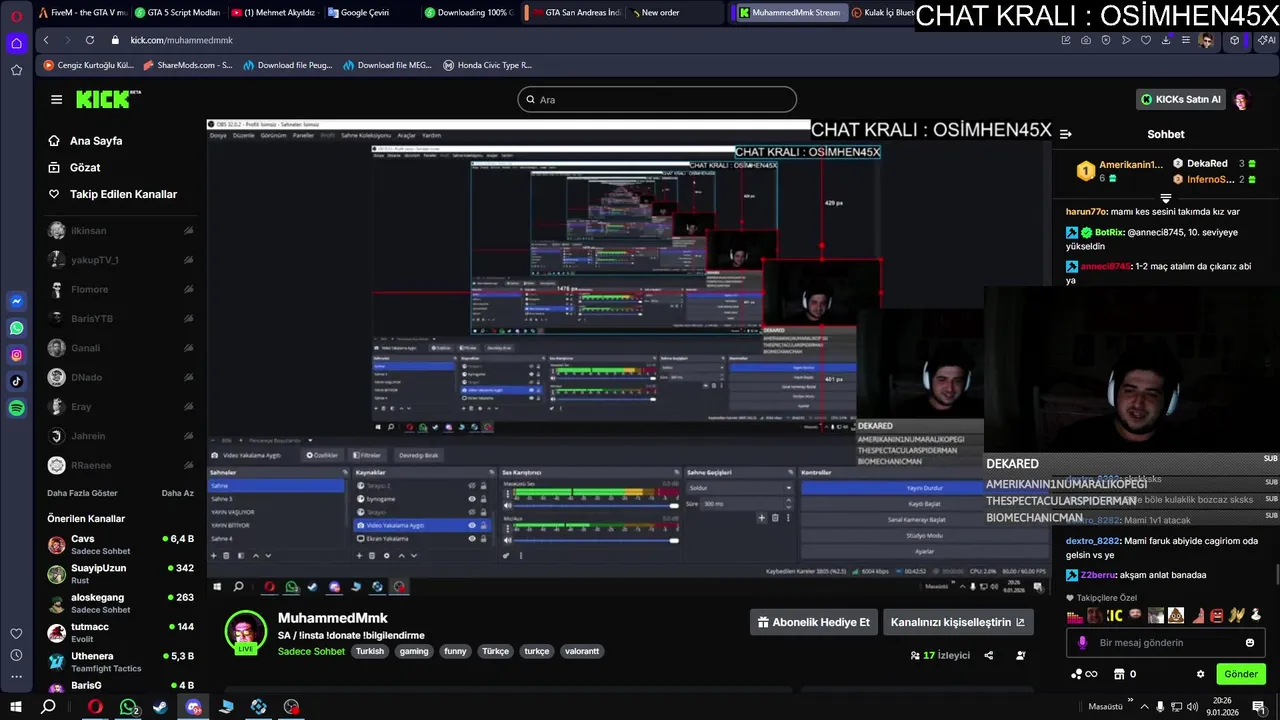Open the chat shop icon

1119,674
